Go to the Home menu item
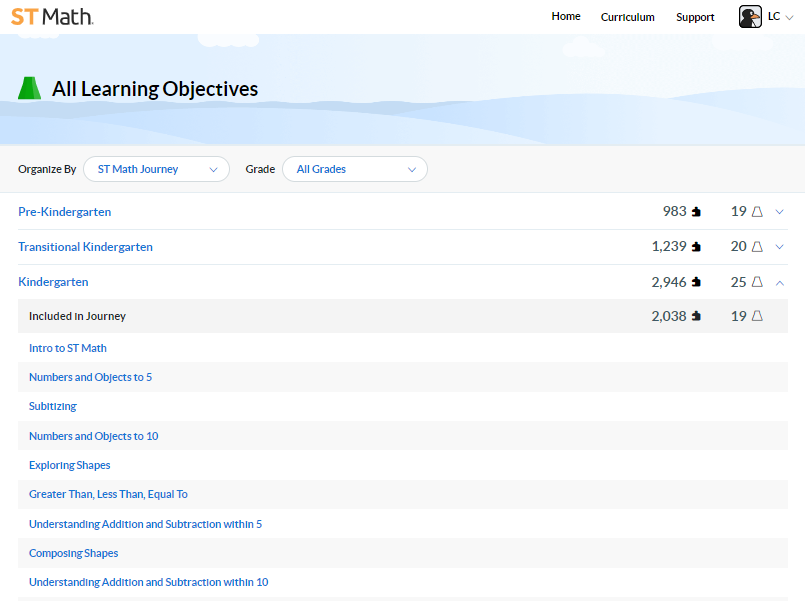805x601 pixels. coord(566,16)
